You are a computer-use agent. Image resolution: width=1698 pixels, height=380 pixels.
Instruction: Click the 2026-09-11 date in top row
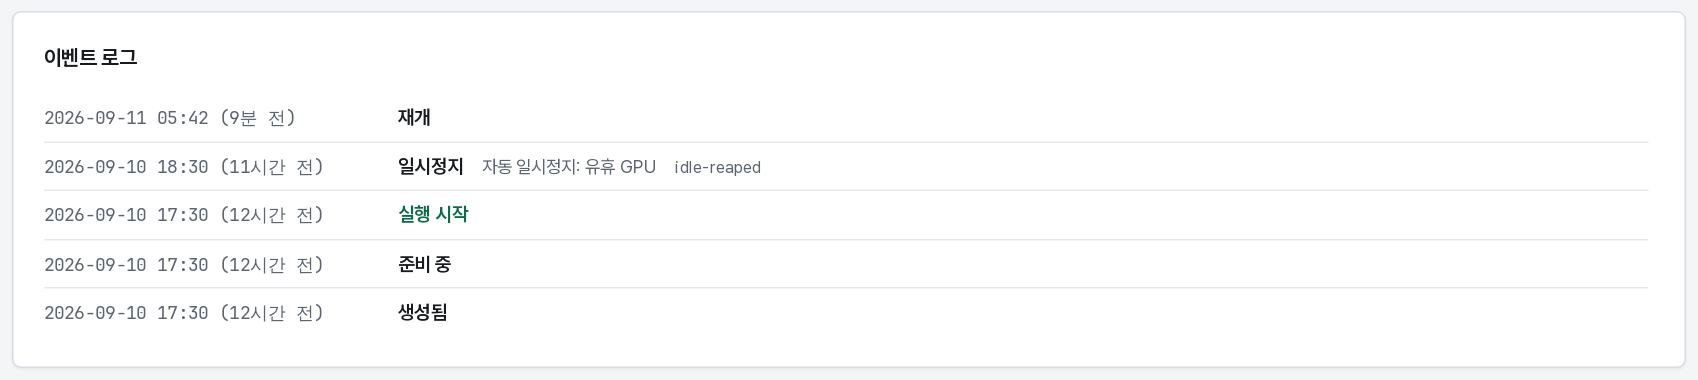(95, 118)
